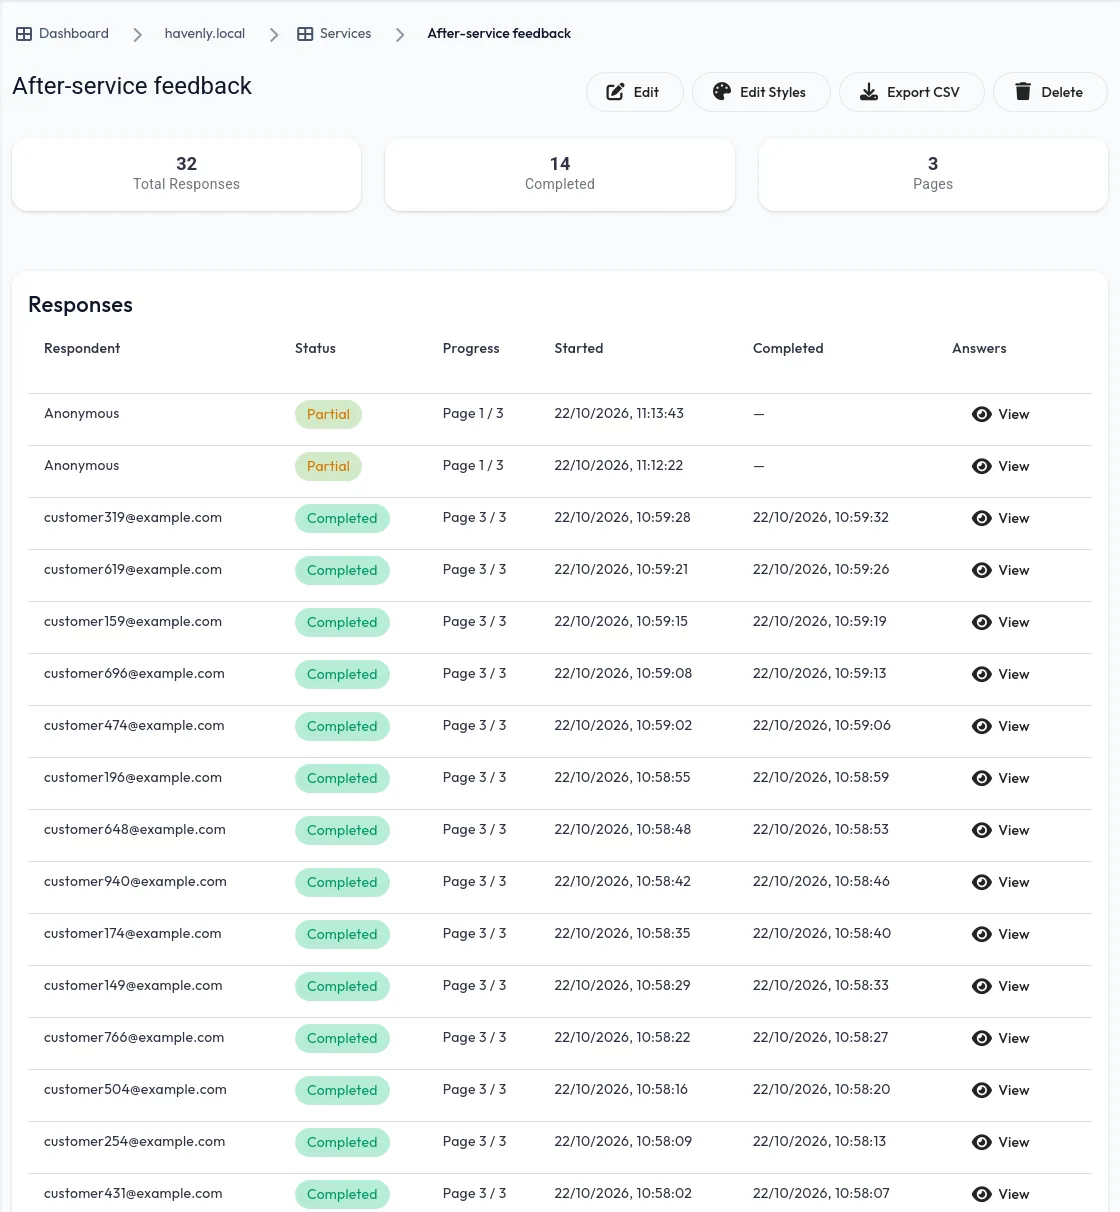Click eye icon for customer174@example.com
Screen dimensions: 1120x1212
pos(982,934)
